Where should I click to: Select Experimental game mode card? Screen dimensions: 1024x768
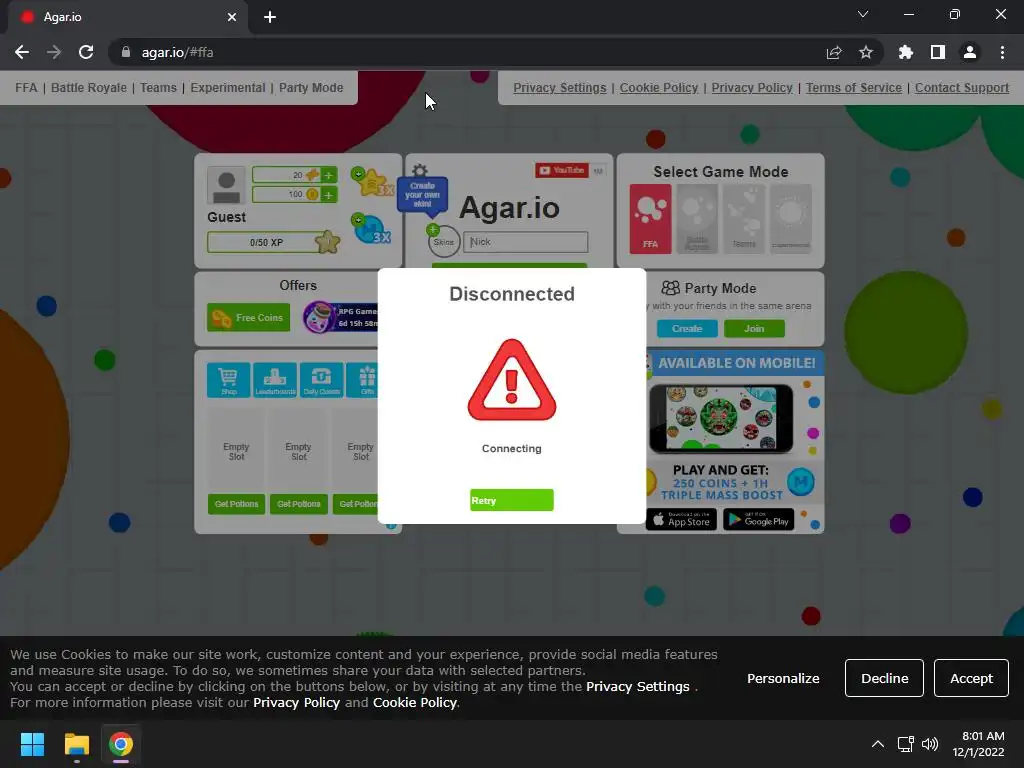click(791, 219)
